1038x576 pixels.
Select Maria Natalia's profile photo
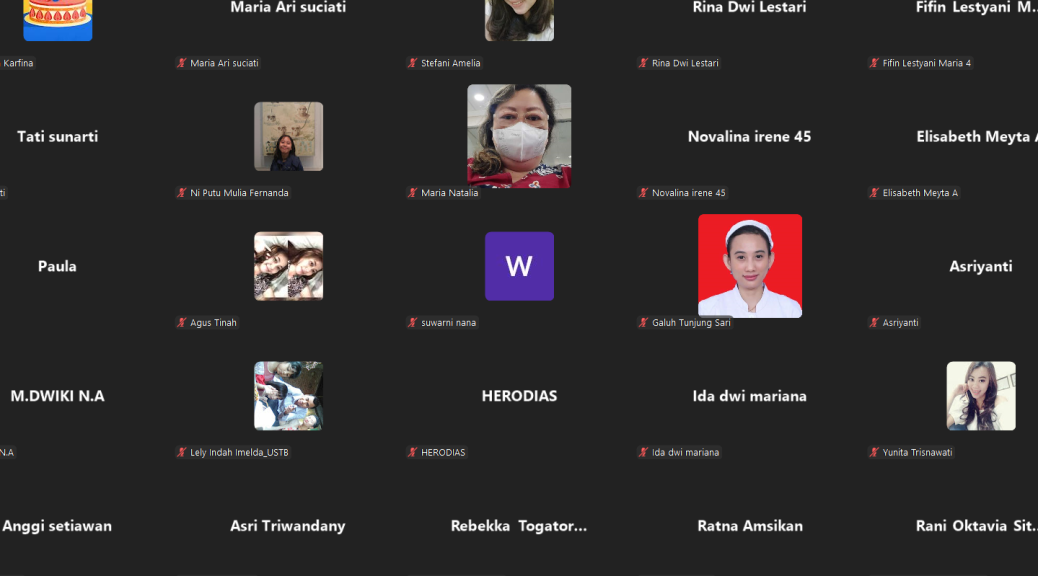pos(519,136)
